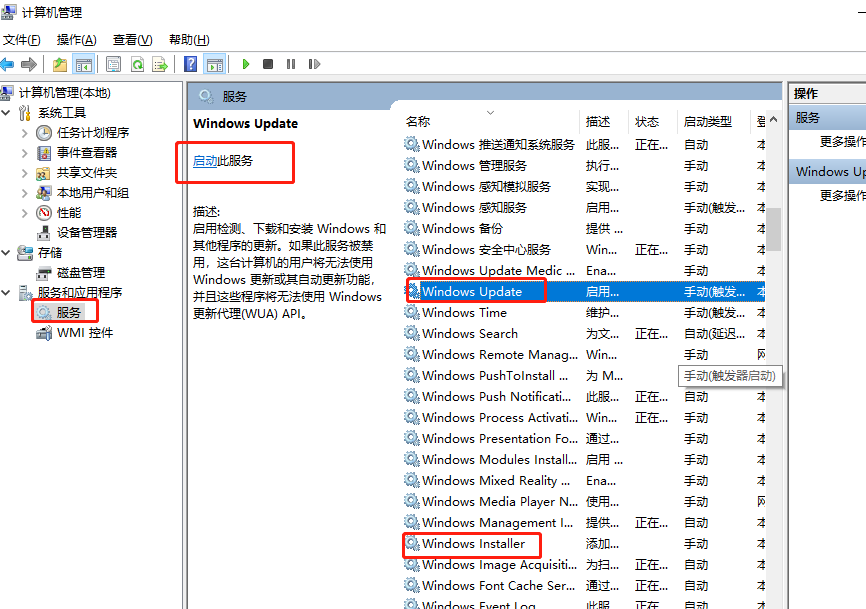Click the 启动 link to start the service
This screenshot has width=866, height=609.
[x=205, y=161]
